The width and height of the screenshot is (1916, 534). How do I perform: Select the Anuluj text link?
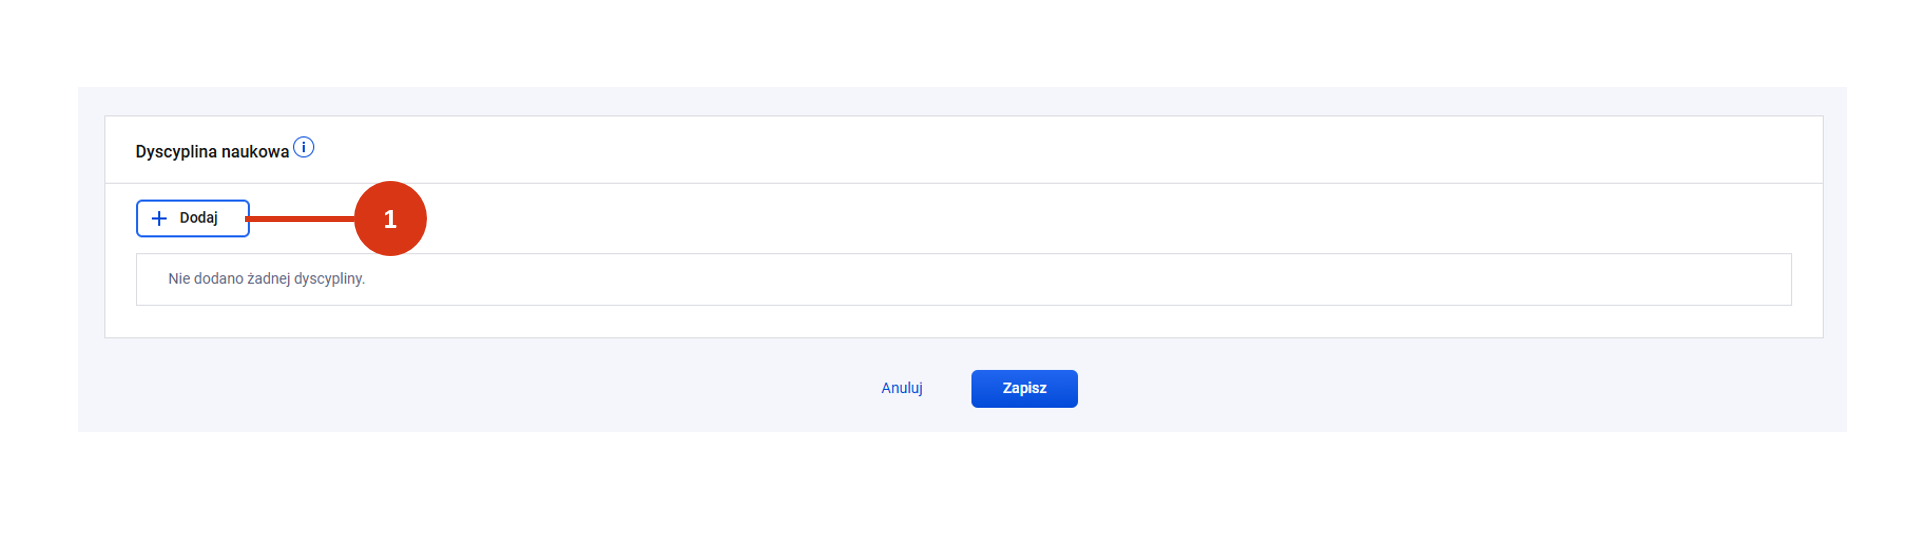coord(901,388)
